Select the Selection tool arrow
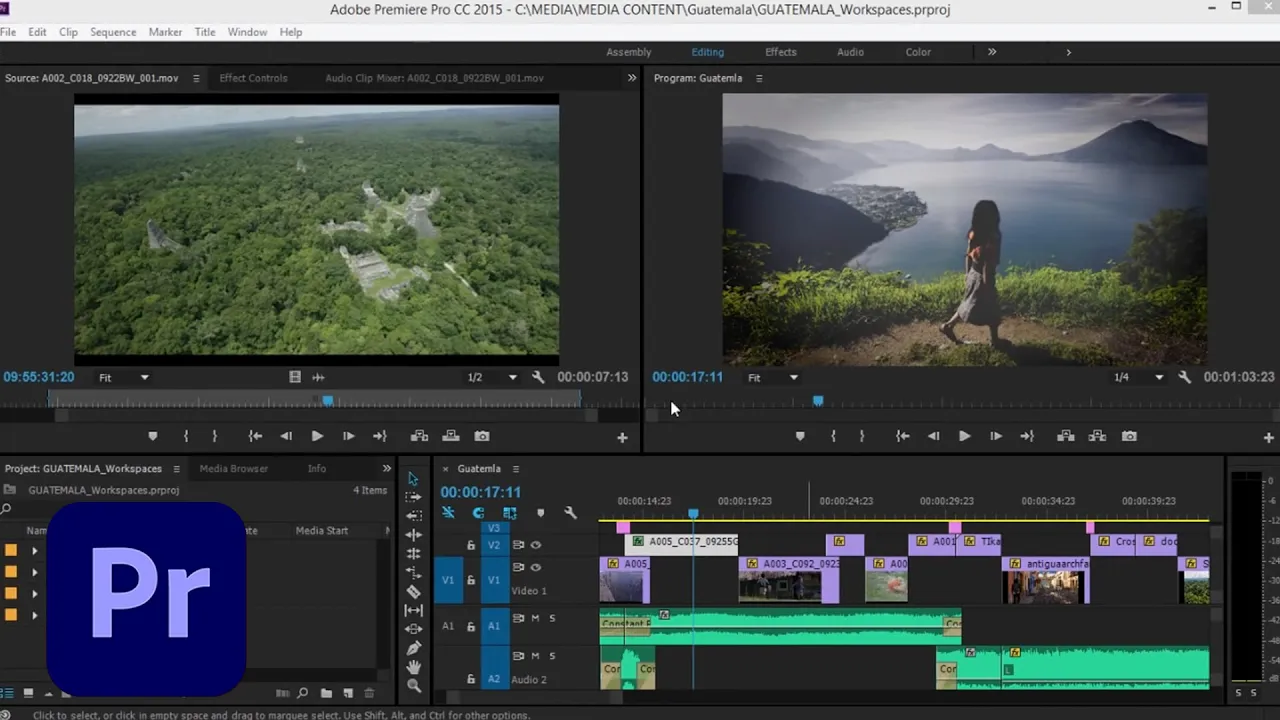 click(x=414, y=478)
